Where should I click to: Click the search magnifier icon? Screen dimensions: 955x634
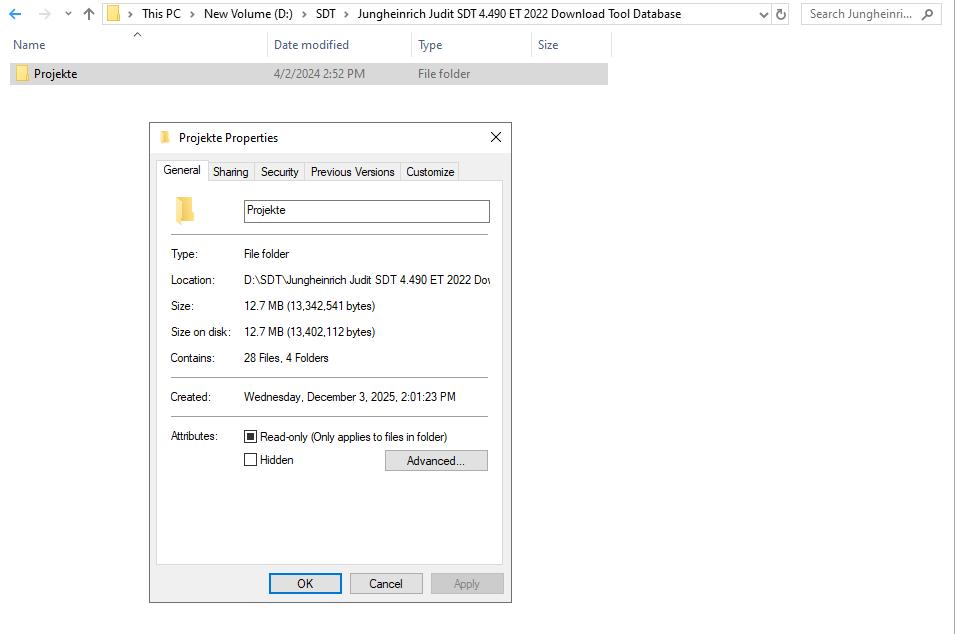point(928,14)
